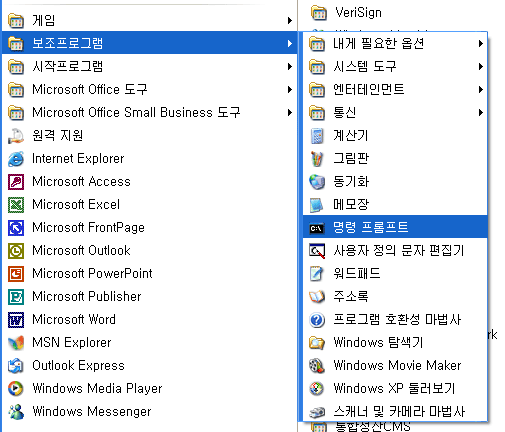The width and height of the screenshot is (505, 432).
Task: Click the 주소록 address book icon
Action: click(317, 297)
